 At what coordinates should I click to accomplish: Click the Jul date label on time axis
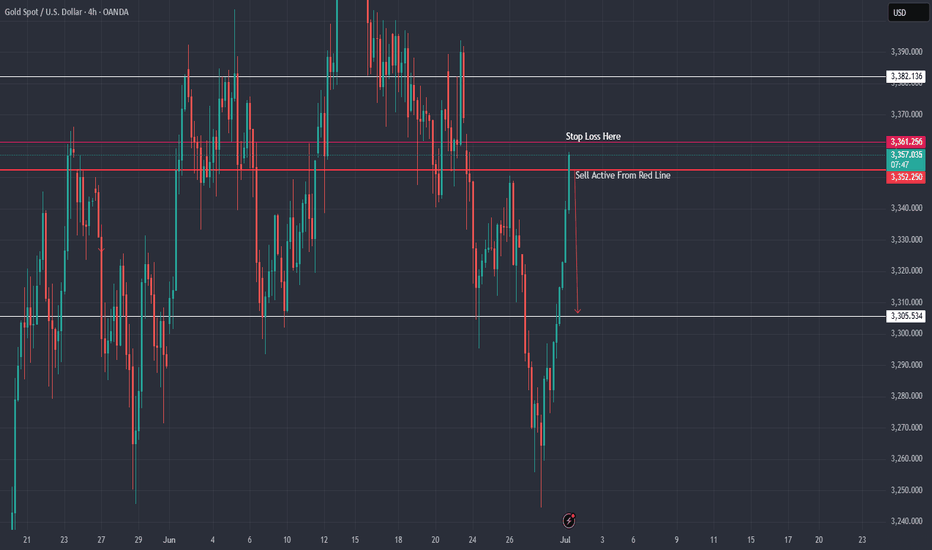click(x=565, y=540)
